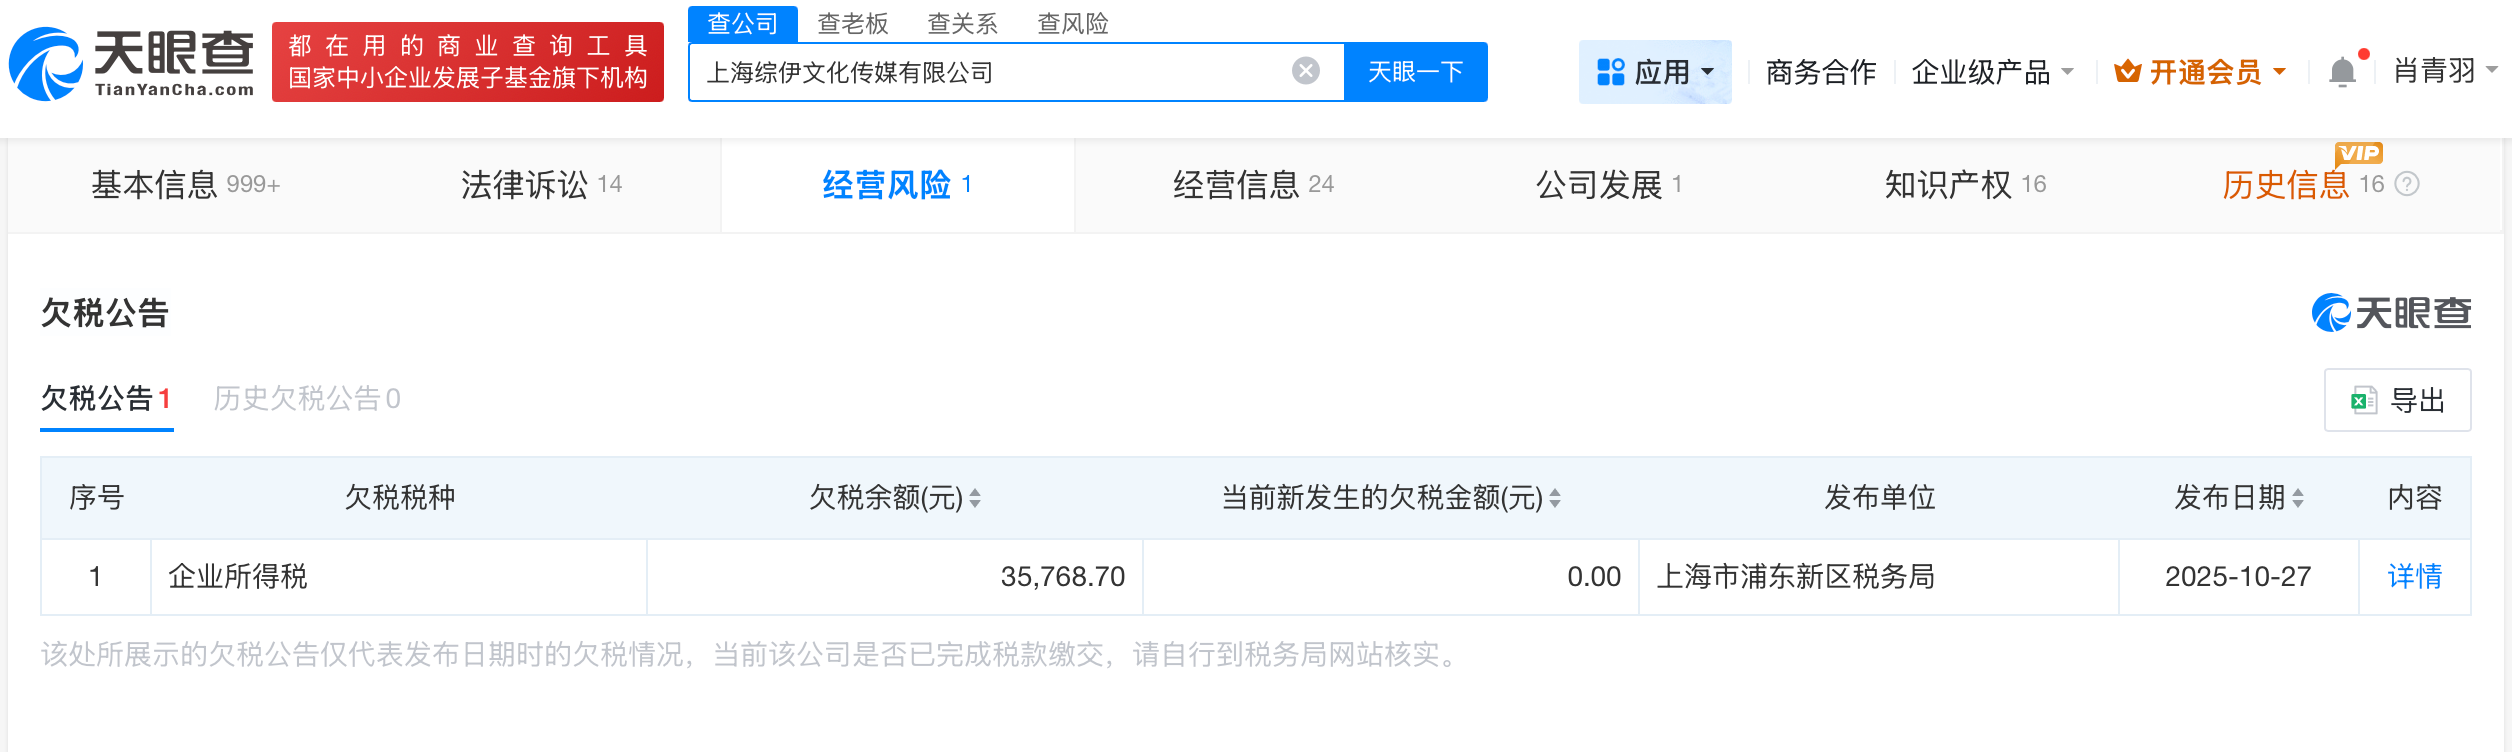The height and width of the screenshot is (752, 2512).
Task: Open 详情 link for 企业所得税 row
Action: 2414,577
